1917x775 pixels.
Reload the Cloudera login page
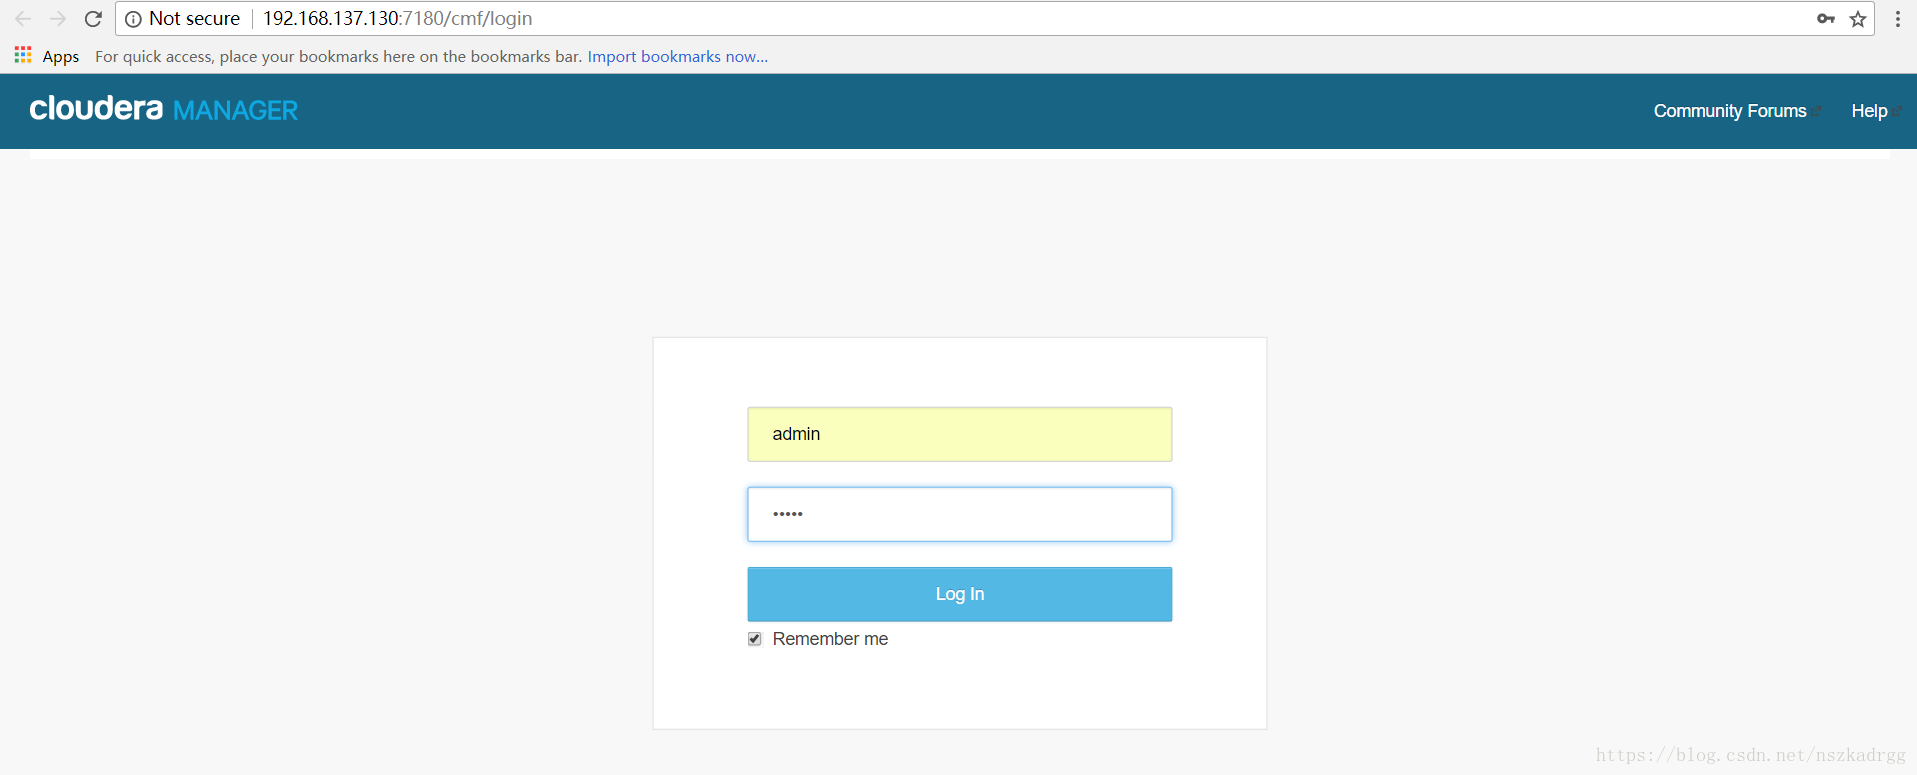(x=93, y=19)
